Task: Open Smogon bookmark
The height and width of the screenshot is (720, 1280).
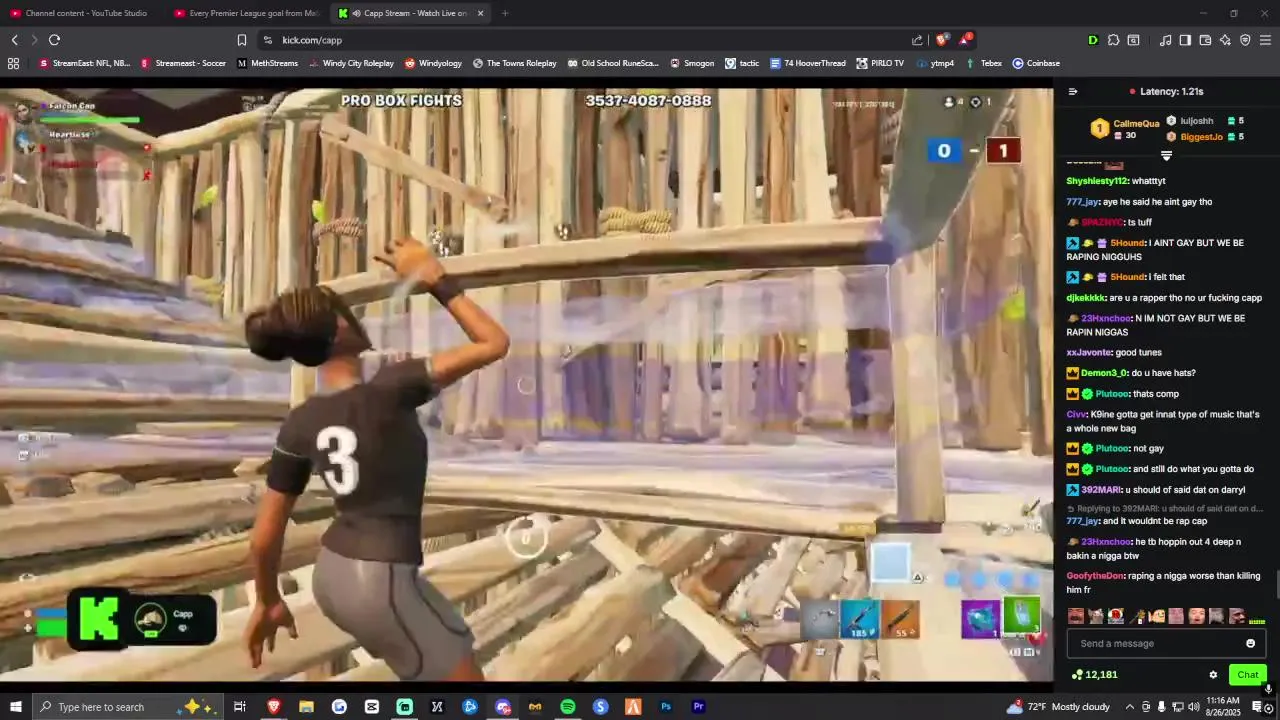Action: click(x=691, y=63)
